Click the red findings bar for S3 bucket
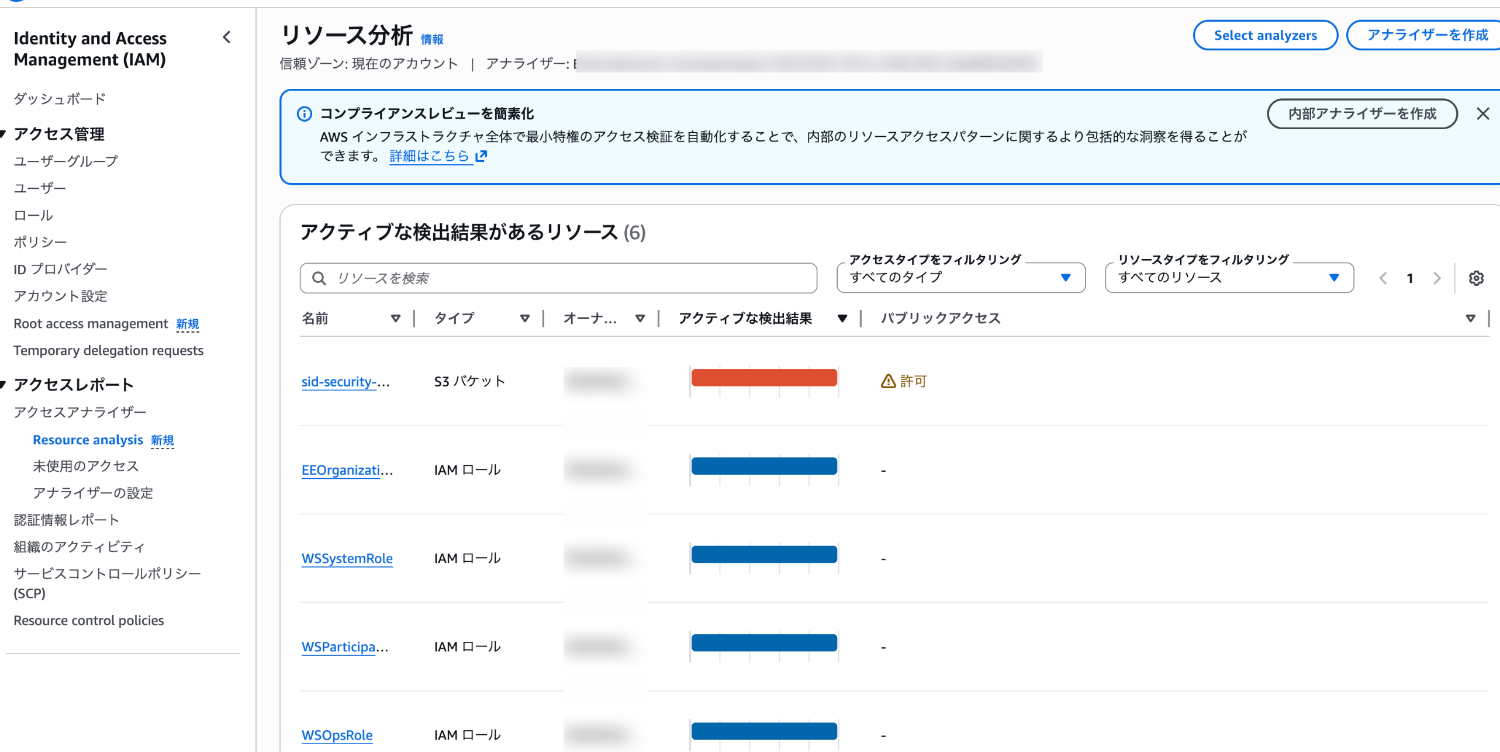Screen dimensions: 1500x752 pyautogui.click(x=764, y=377)
